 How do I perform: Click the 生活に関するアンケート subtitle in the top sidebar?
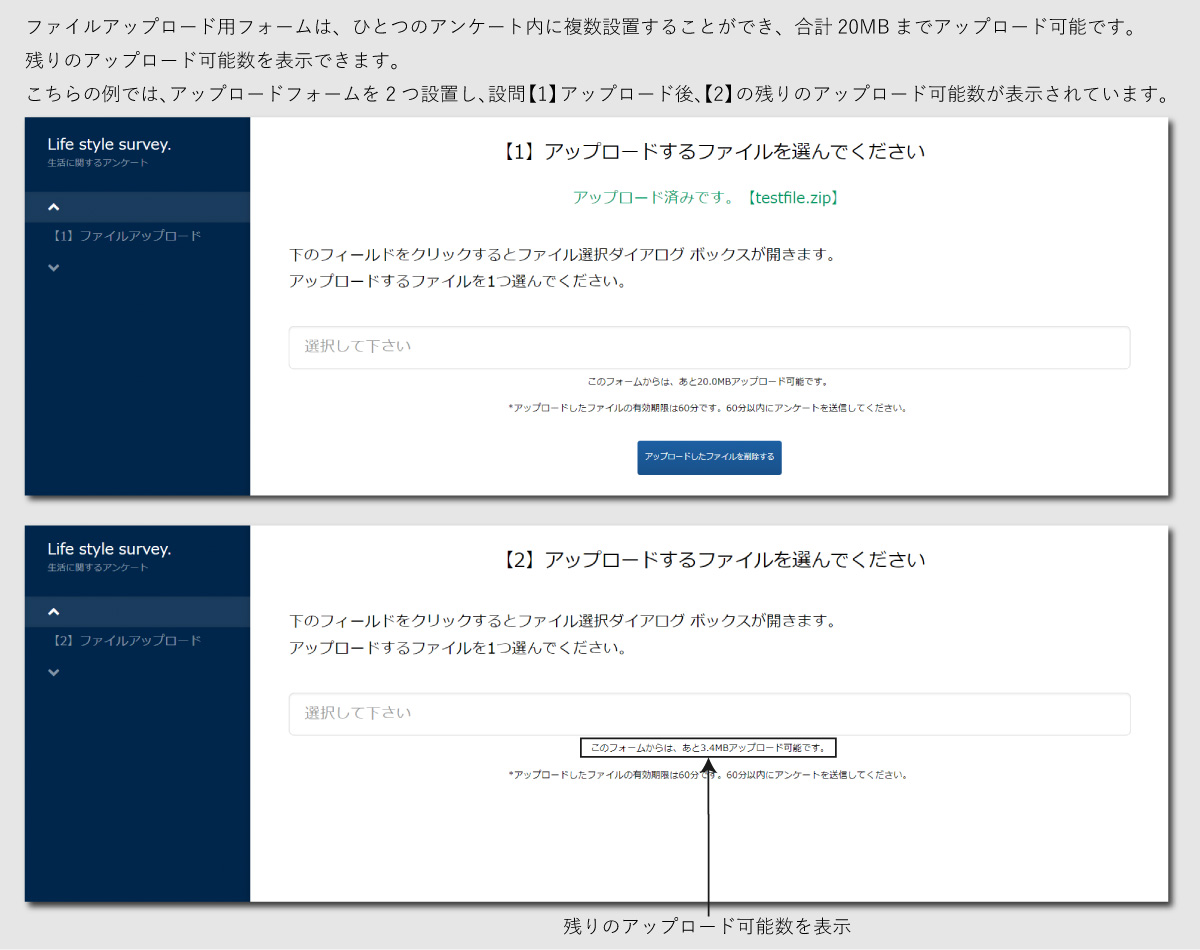pyautogui.click(x=98, y=163)
